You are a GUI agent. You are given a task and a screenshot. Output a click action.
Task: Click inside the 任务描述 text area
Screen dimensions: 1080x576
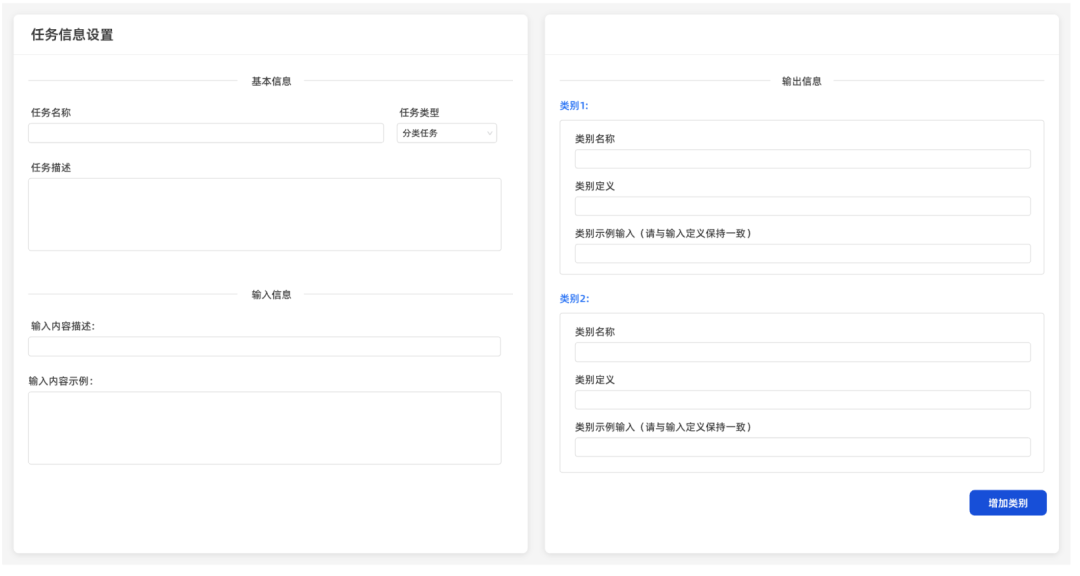point(264,214)
